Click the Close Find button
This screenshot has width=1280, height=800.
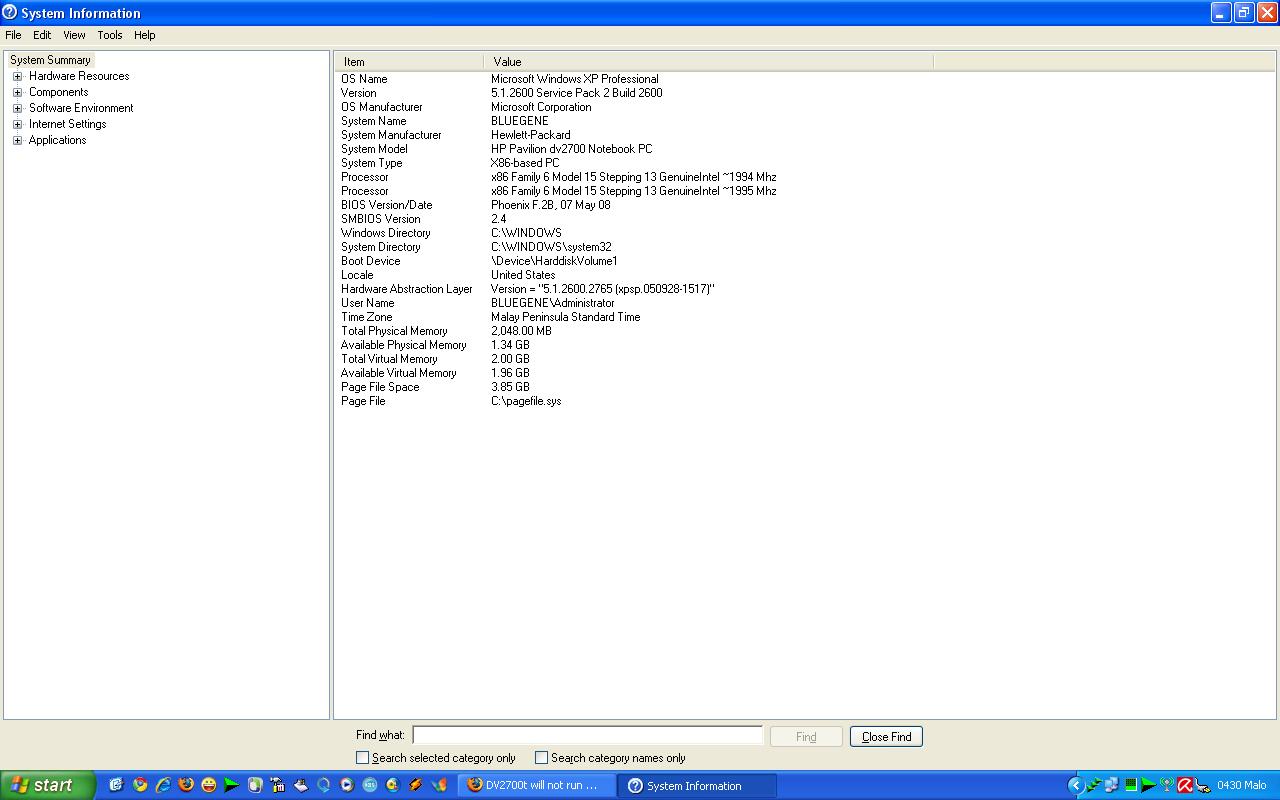886,737
